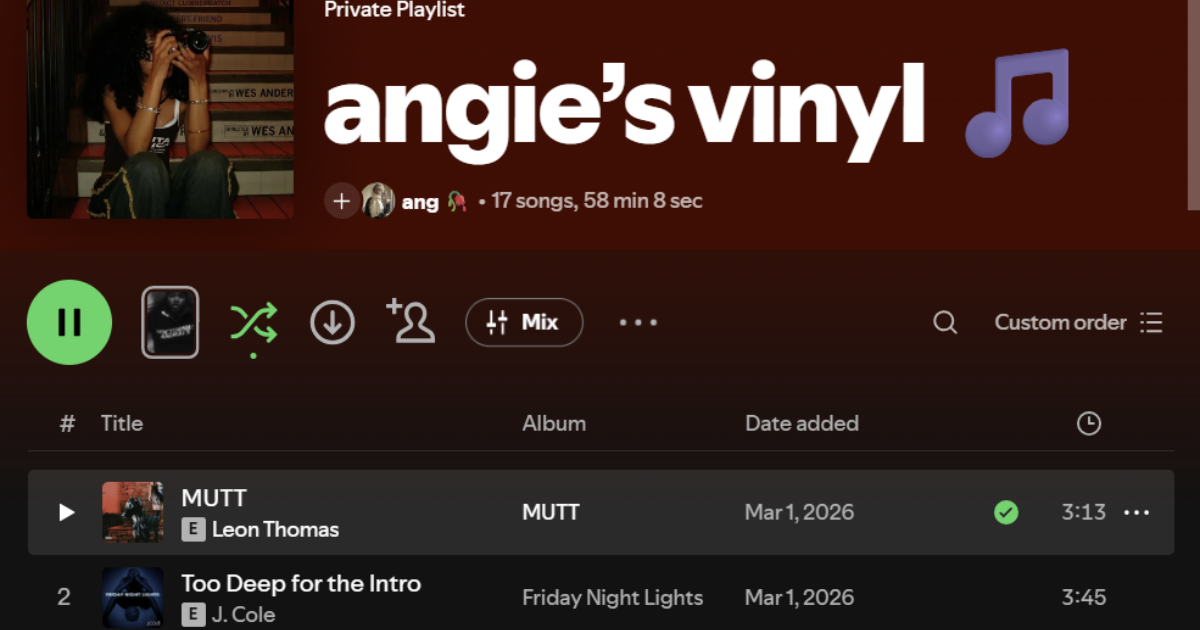1200x630 pixels.
Task: Open more options for the MUTT track
Action: (x=1137, y=512)
